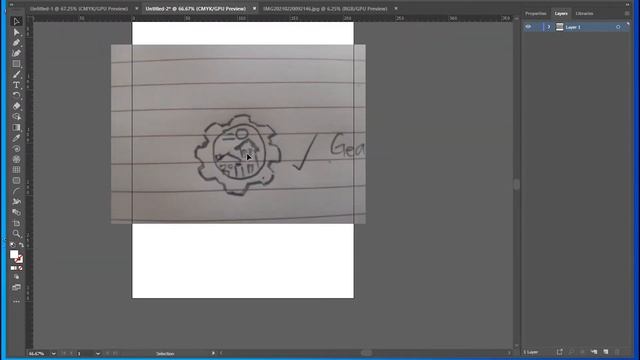The height and width of the screenshot is (360, 640).
Task: Expand the toolbar collapse arrows
Action: [x=11, y=4]
